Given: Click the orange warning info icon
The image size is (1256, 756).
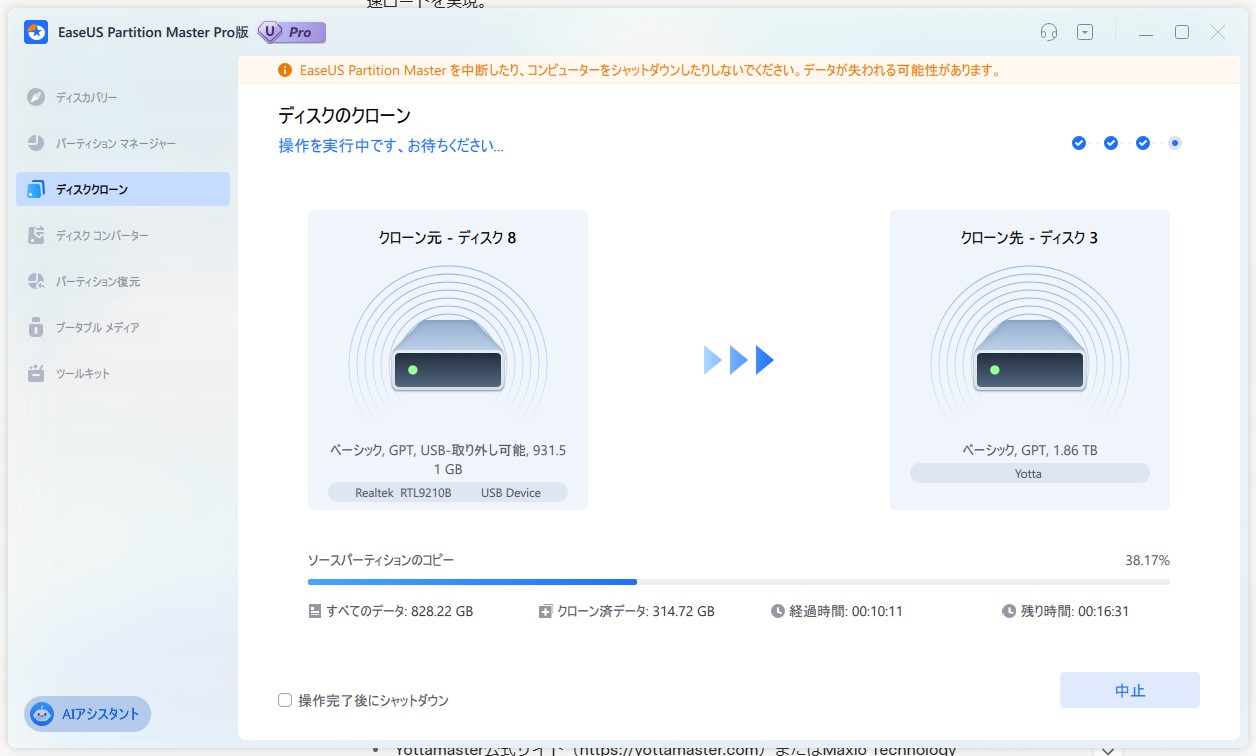Looking at the screenshot, I should click(285, 71).
